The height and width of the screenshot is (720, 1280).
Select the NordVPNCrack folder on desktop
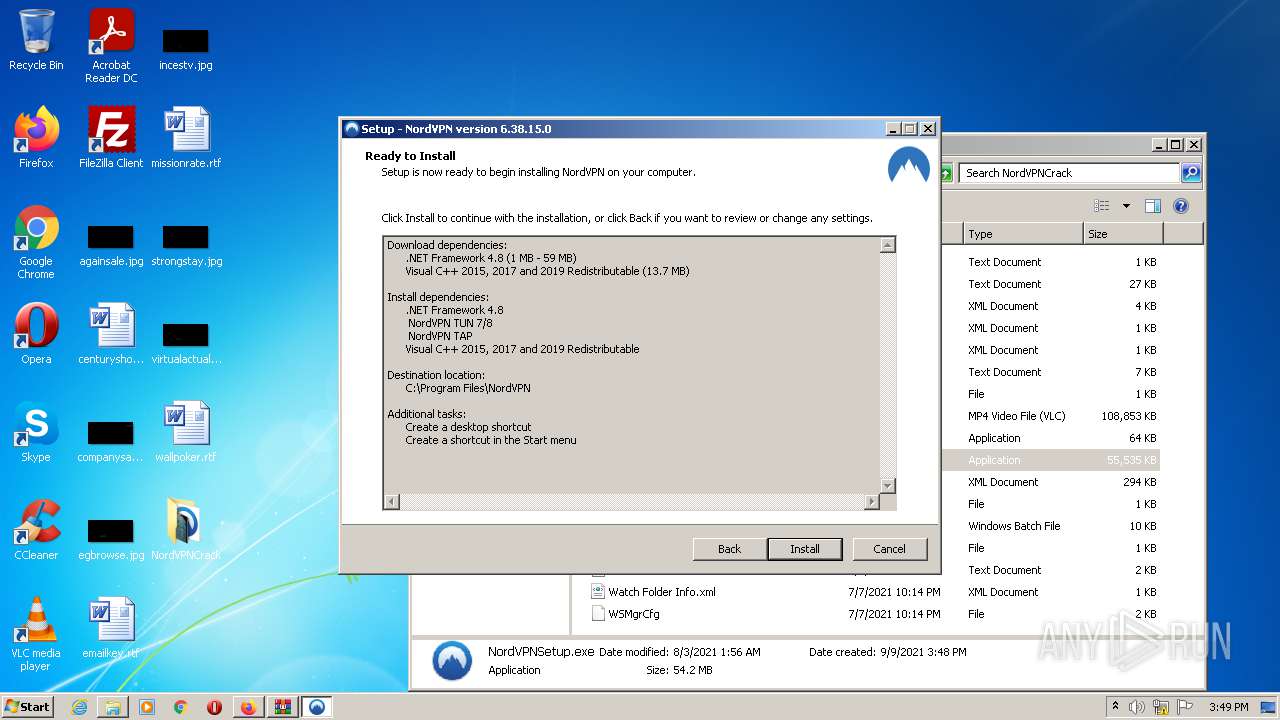point(186,530)
